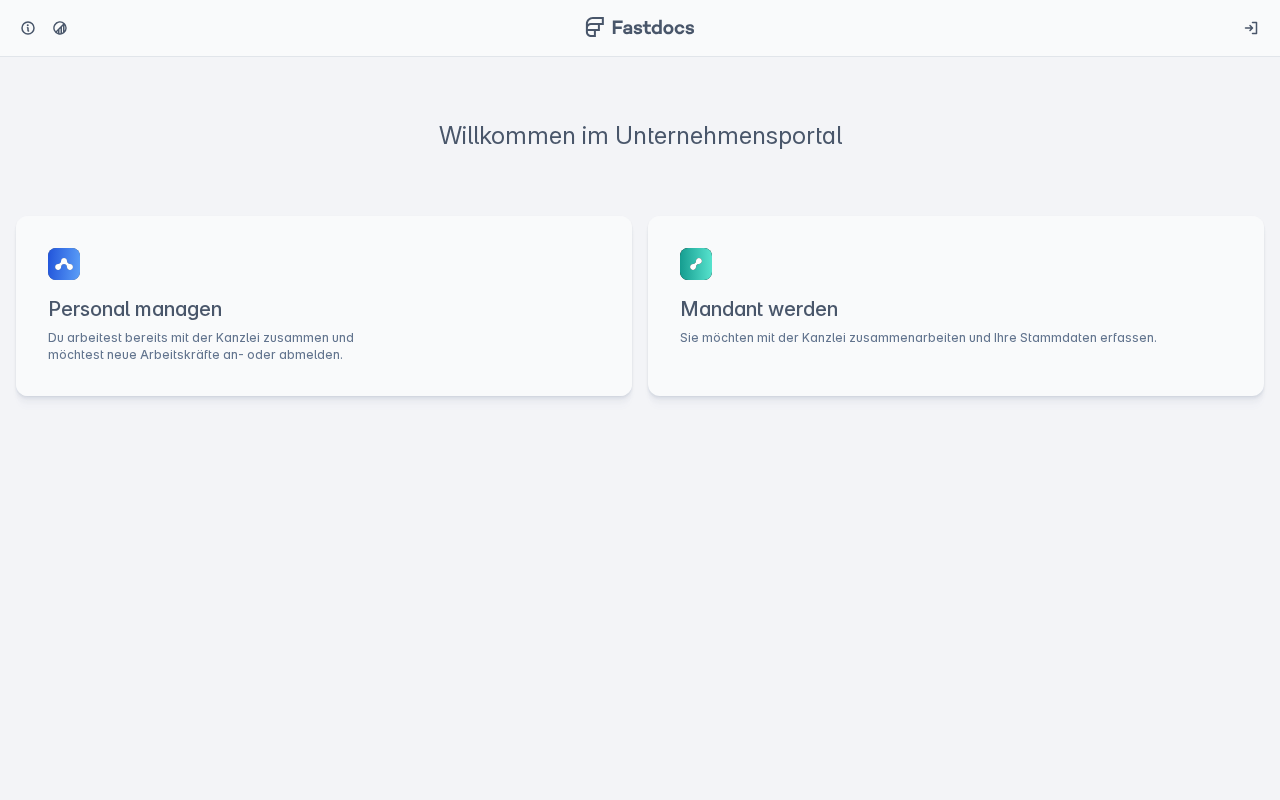The height and width of the screenshot is (800, 1280).
Task: Click the word 'Kanzlei' in Personal description
Action: pos(237,338)
